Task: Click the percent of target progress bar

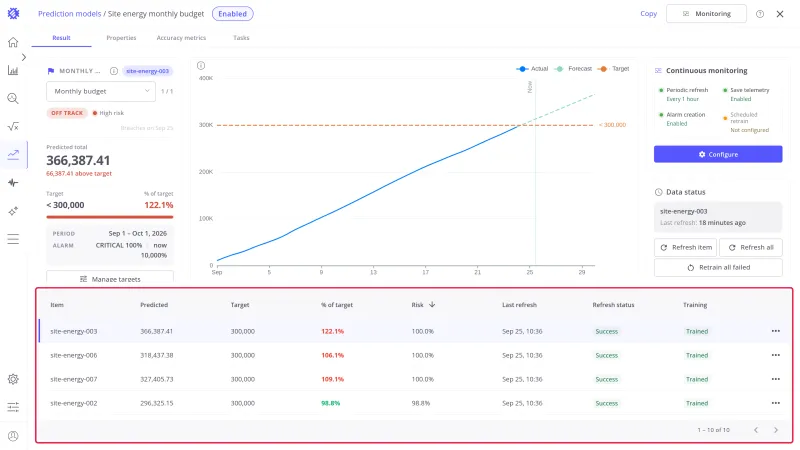Action: (x=110, y=217)
